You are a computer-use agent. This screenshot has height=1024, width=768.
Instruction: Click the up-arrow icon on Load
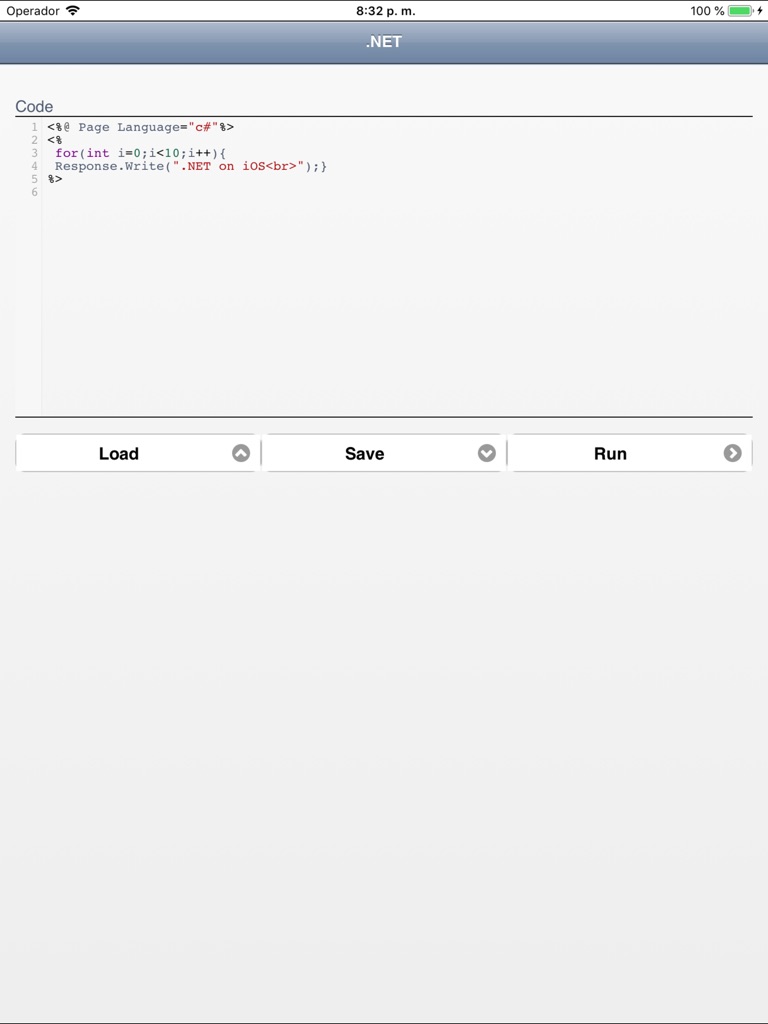pos(241,453)
